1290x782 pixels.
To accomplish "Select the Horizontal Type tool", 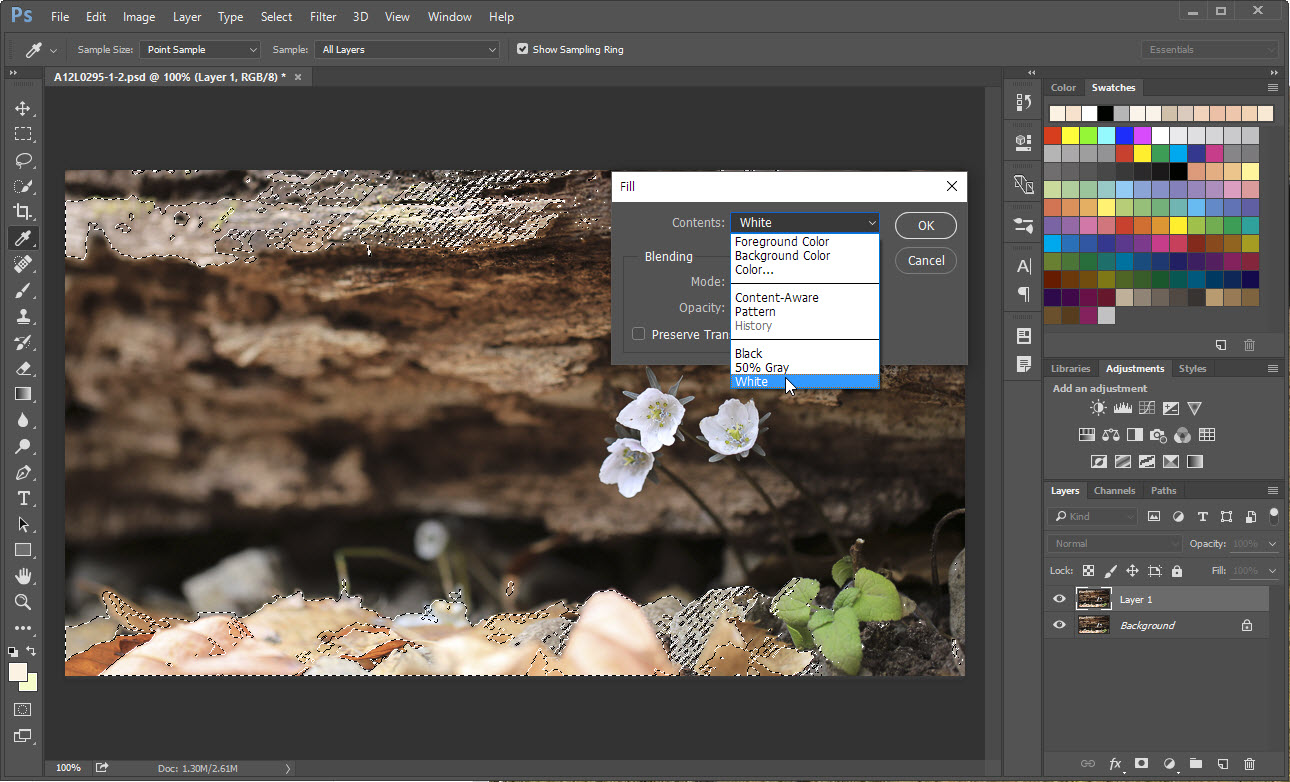I will point(22,498).
